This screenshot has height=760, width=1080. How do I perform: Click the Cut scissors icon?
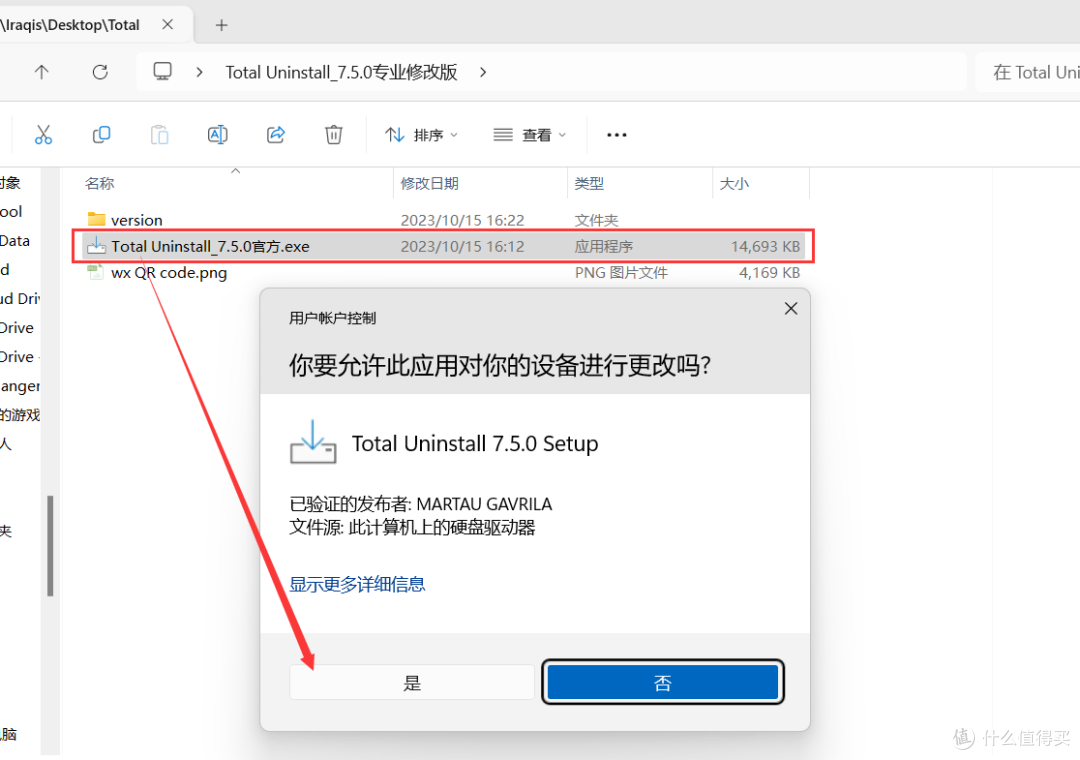(43, 134)
